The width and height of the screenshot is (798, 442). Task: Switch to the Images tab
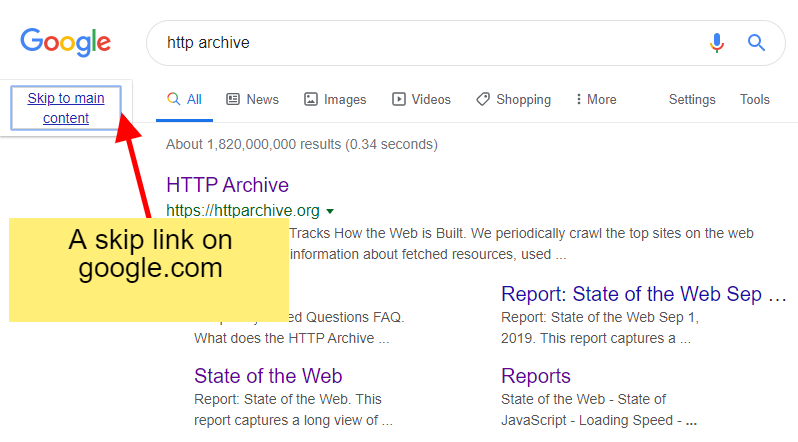coord(335,99)
